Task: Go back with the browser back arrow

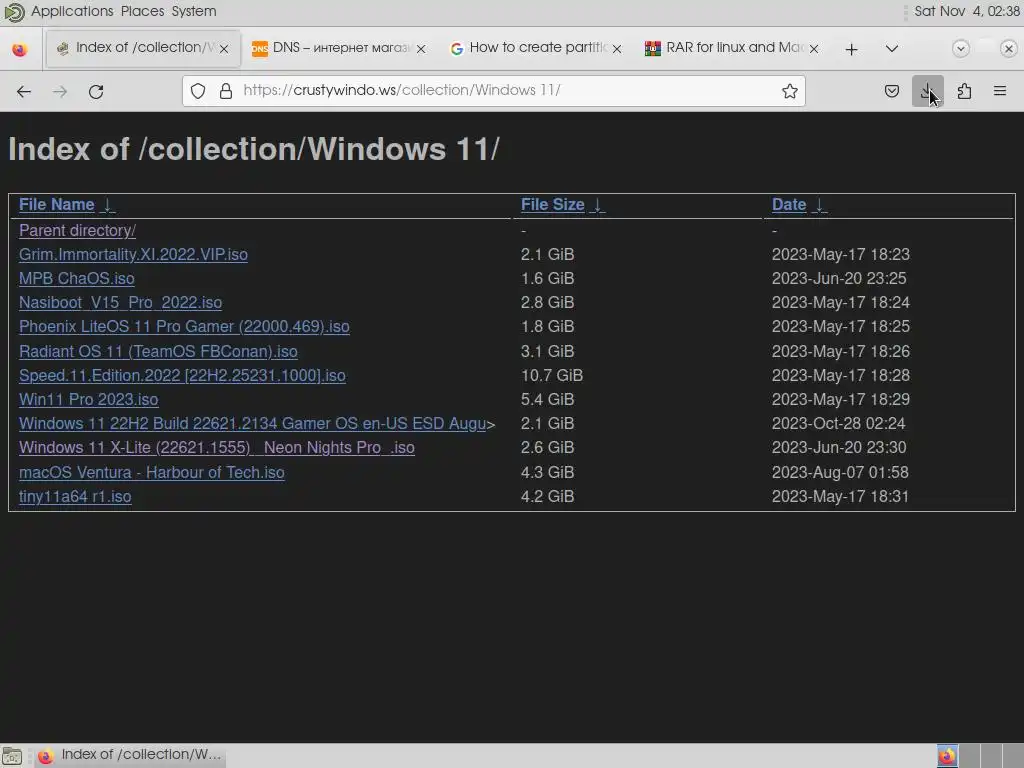Action: pyautogui.click(x=24, y=91)
